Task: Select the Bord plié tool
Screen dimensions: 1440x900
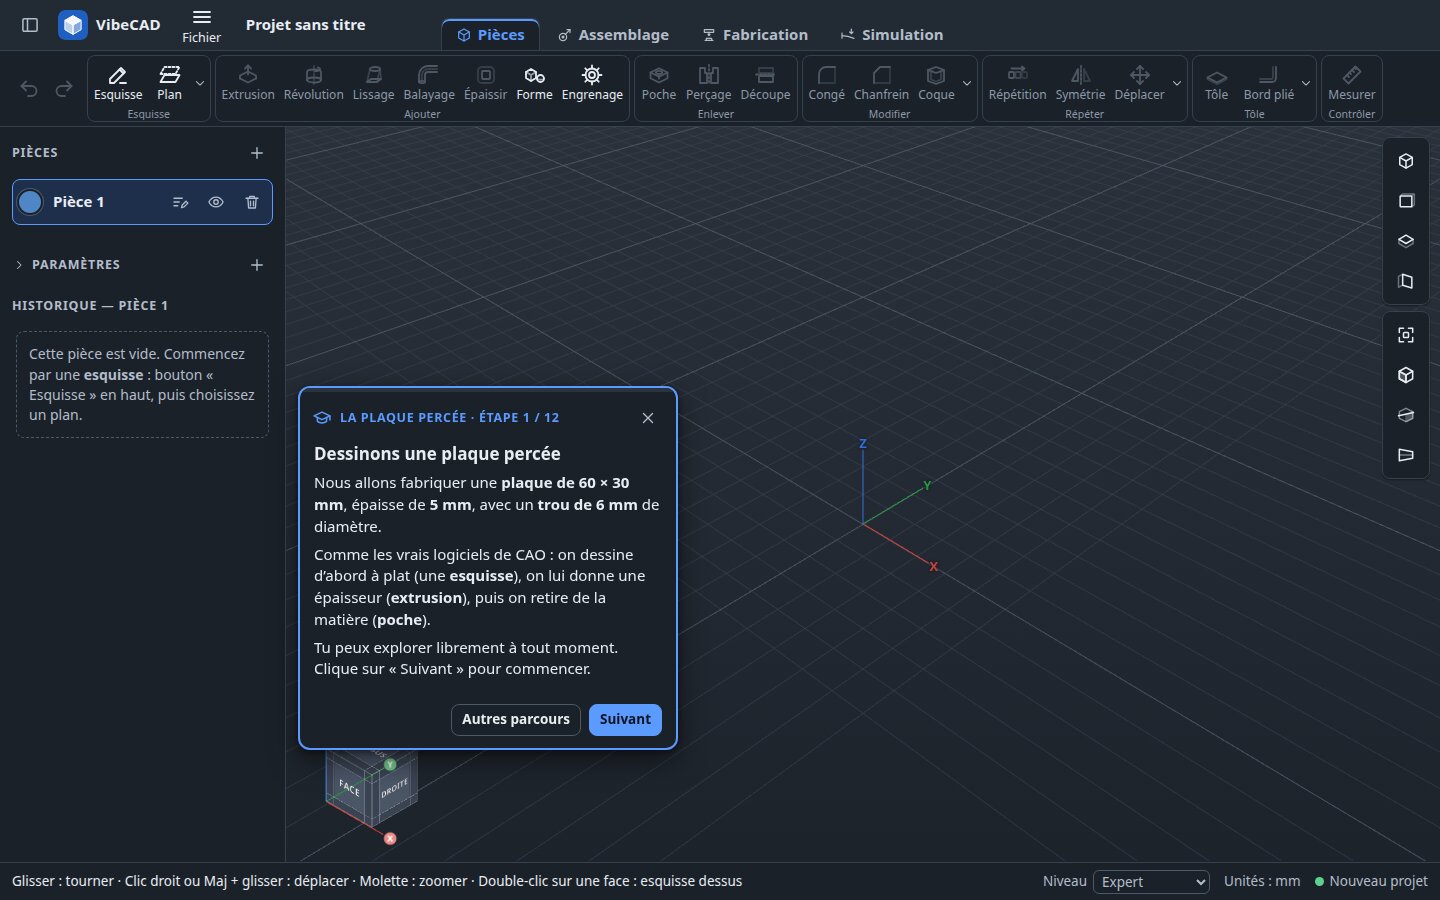Action: (x=1269, y=83)
